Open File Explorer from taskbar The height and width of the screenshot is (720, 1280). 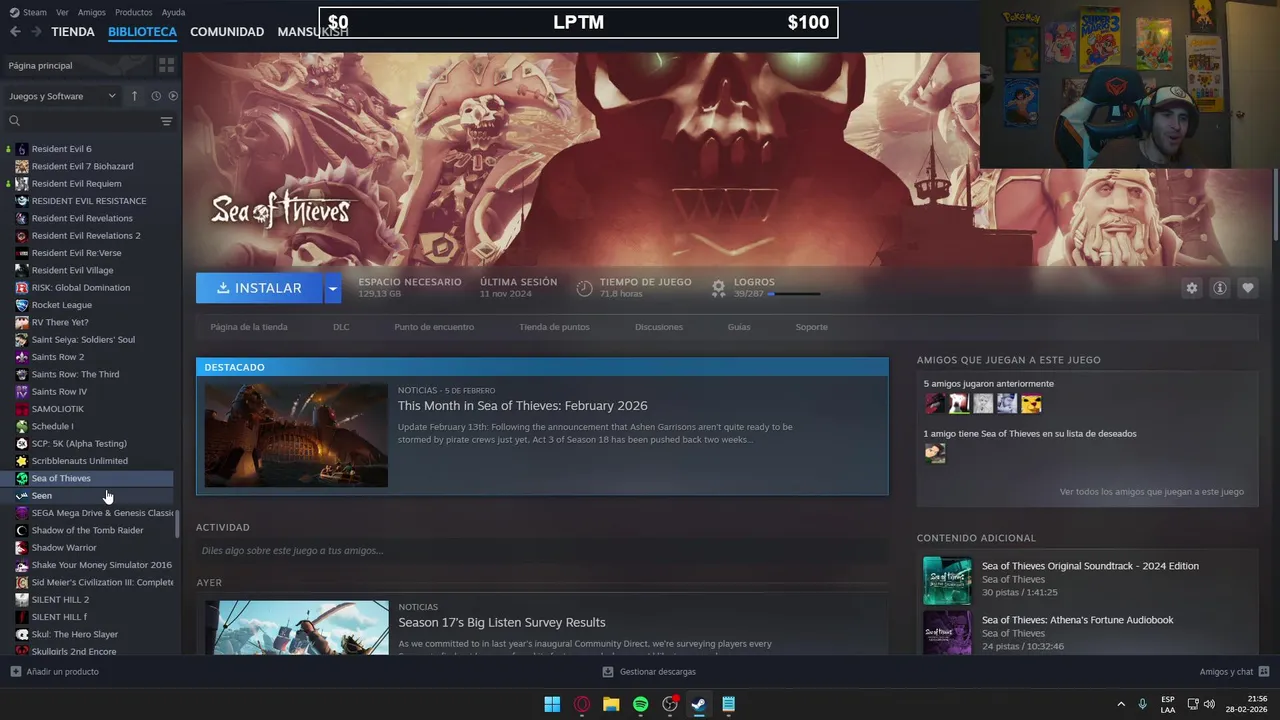point(611,704)
